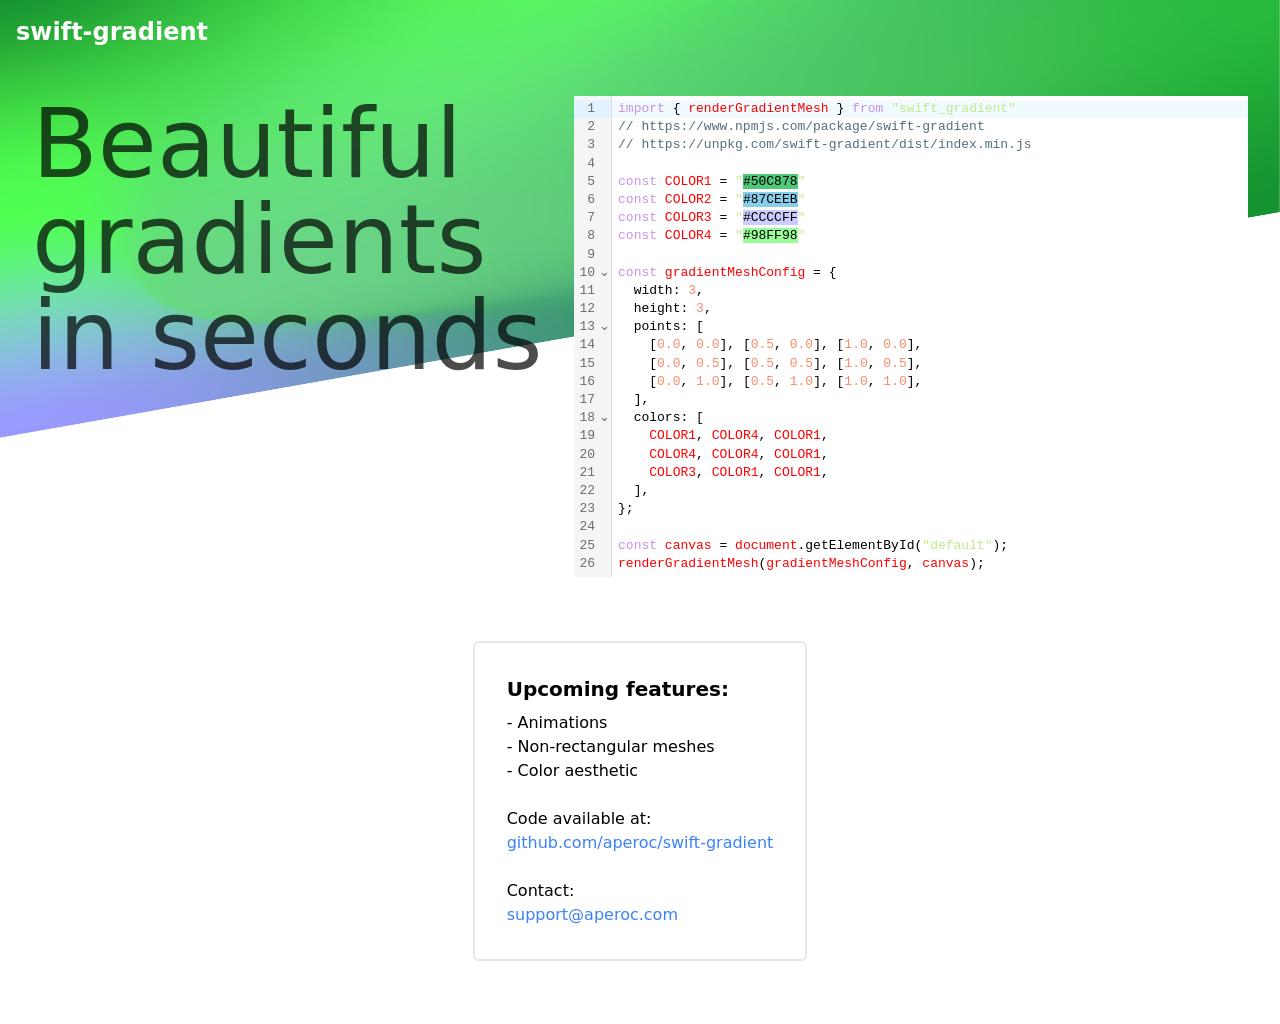Image resolution: width=1280 pixels, height=1024 pixels.
Task: Click the #CCCCFF color swatch
Action: coord(770,217)
